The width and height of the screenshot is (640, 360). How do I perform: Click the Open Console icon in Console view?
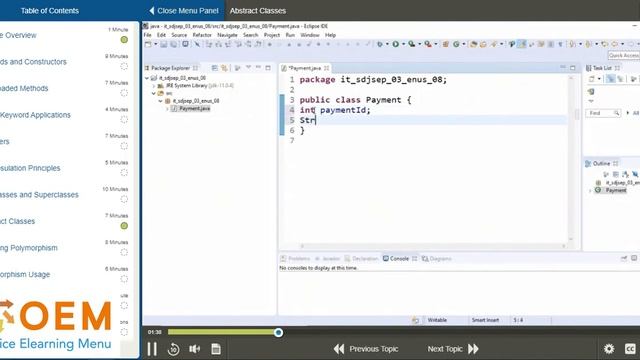[x=634, y=258]
